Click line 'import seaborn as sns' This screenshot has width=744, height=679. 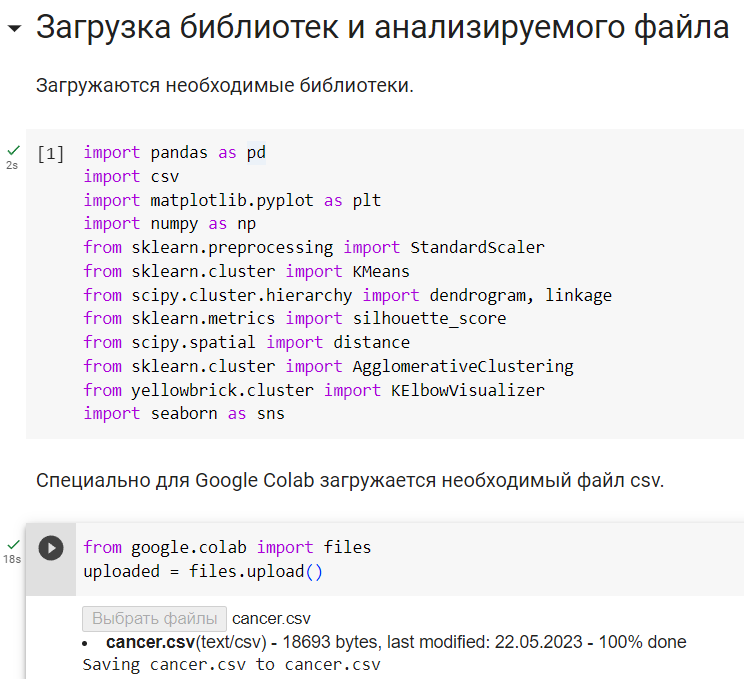pos(184,414)
